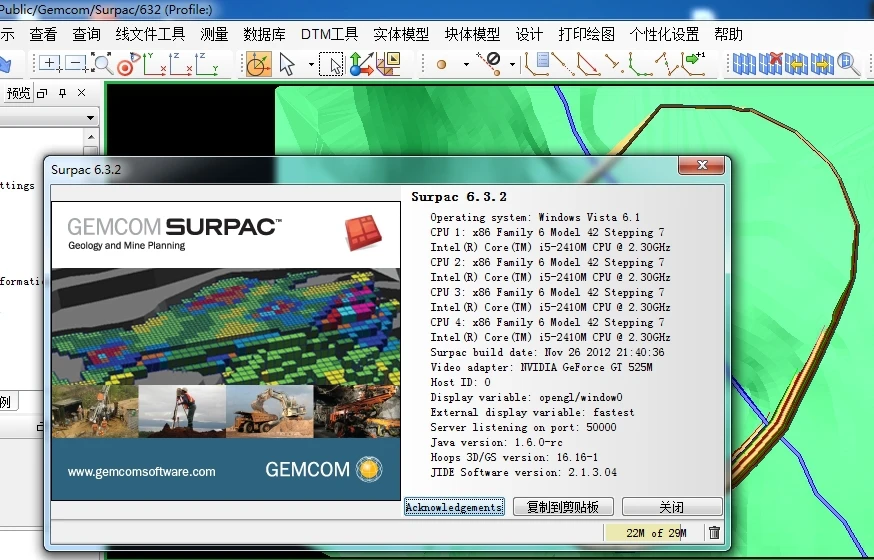This screenshot has height=560, width=874.
Task: Select the arrow pointer tool
Action: 287,65
